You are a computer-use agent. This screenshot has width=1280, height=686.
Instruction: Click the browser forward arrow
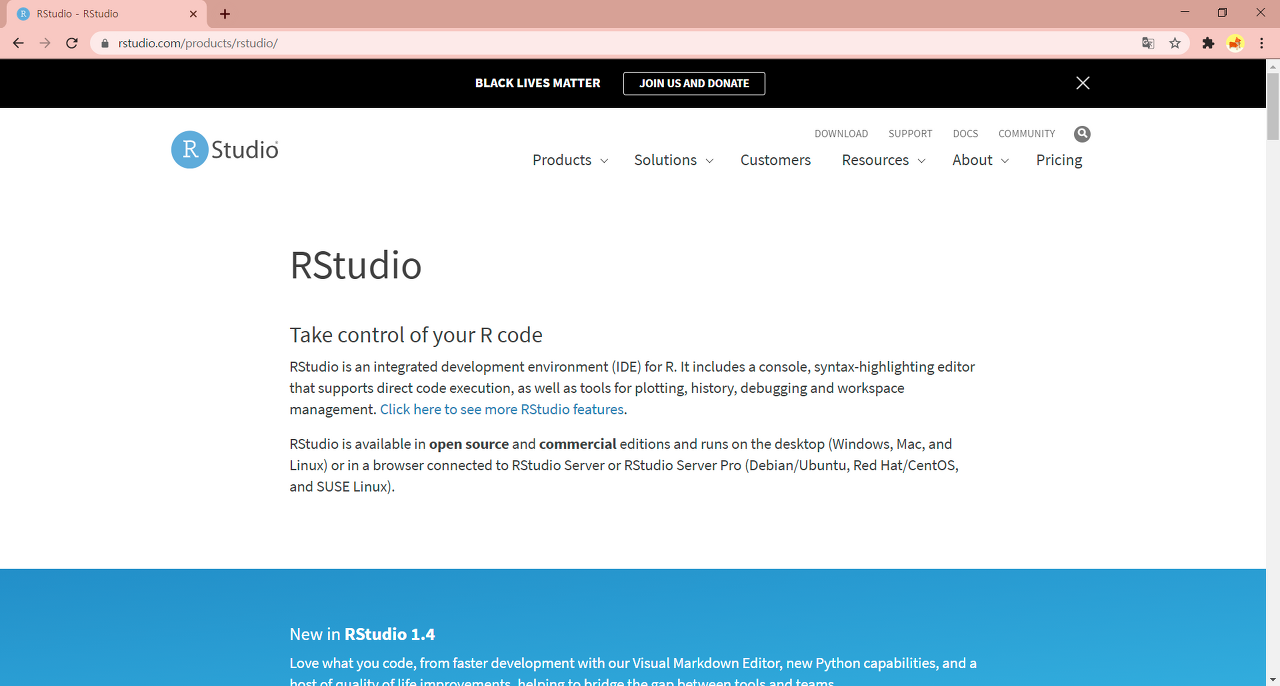[45, 43]
